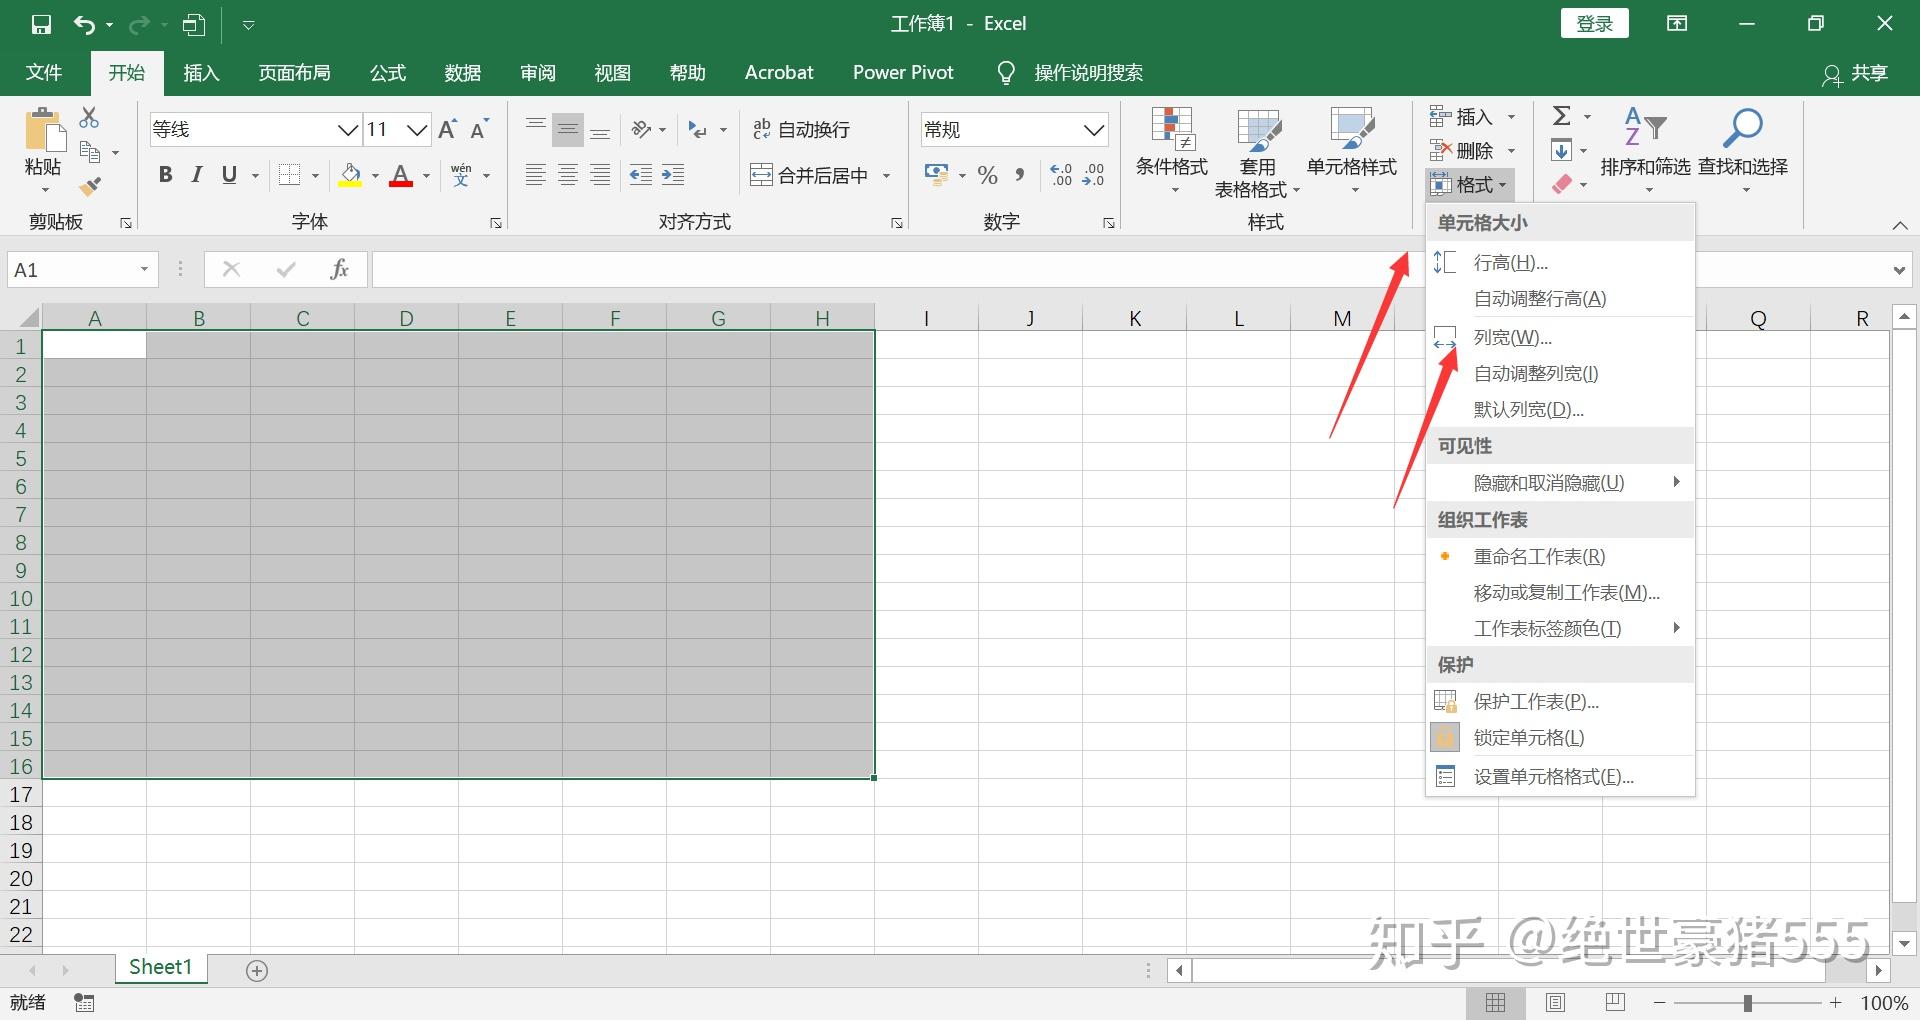Image resolution: width=1920 pixels, height=1020 pixels.
Task: Increase font size with large A icon
Action: click(447, 129)
